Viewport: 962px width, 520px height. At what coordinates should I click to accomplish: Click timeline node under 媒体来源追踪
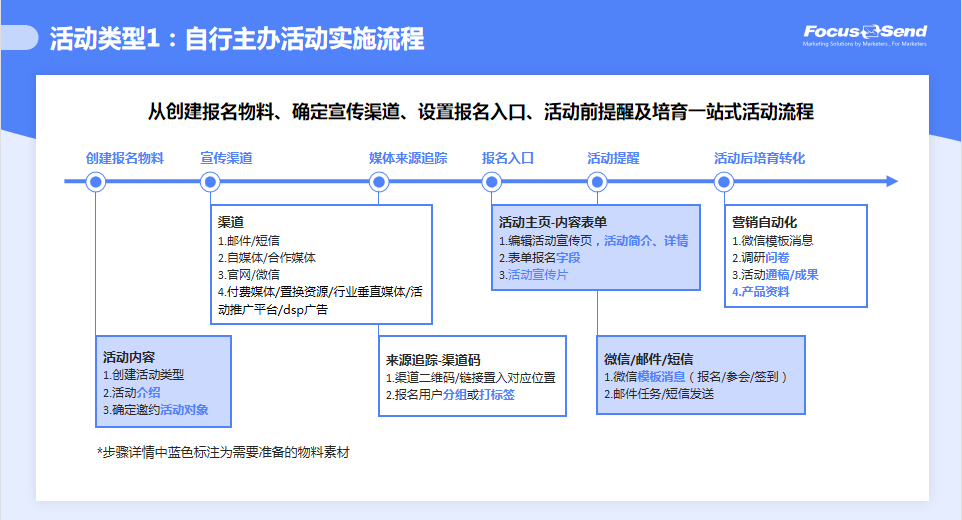pos(379,182)
